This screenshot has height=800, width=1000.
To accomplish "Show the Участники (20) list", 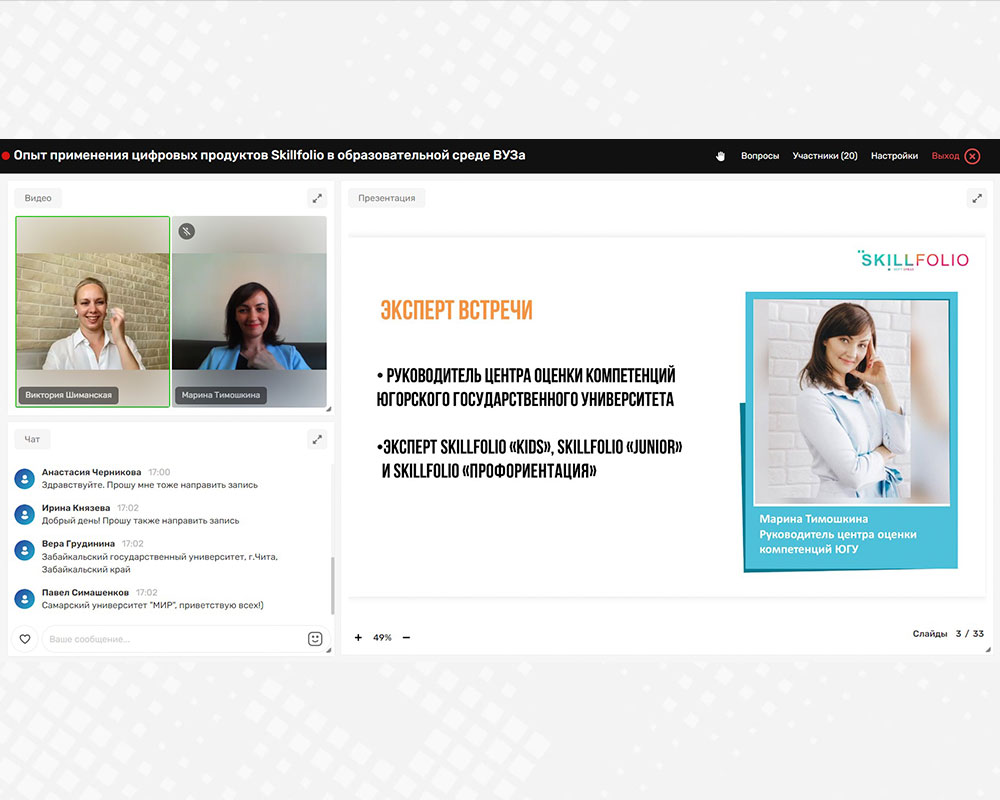I will 825,156.
